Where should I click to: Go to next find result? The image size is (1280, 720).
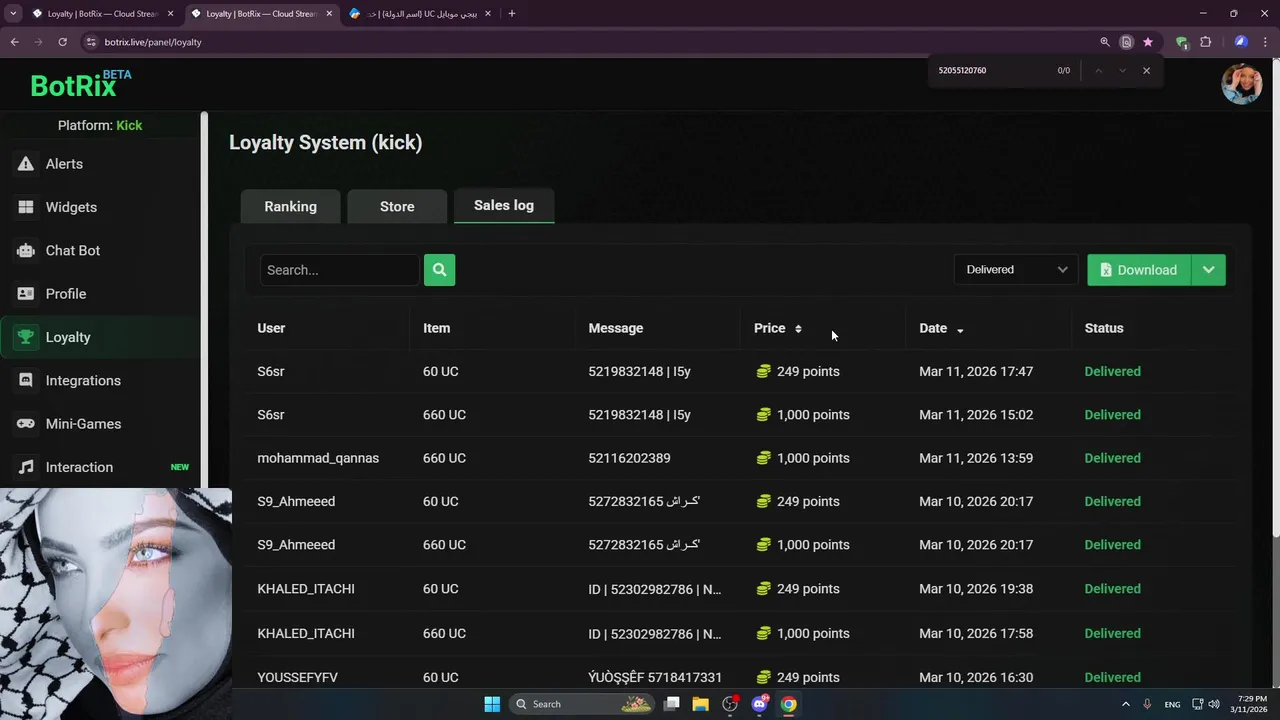click(1122, 71)
